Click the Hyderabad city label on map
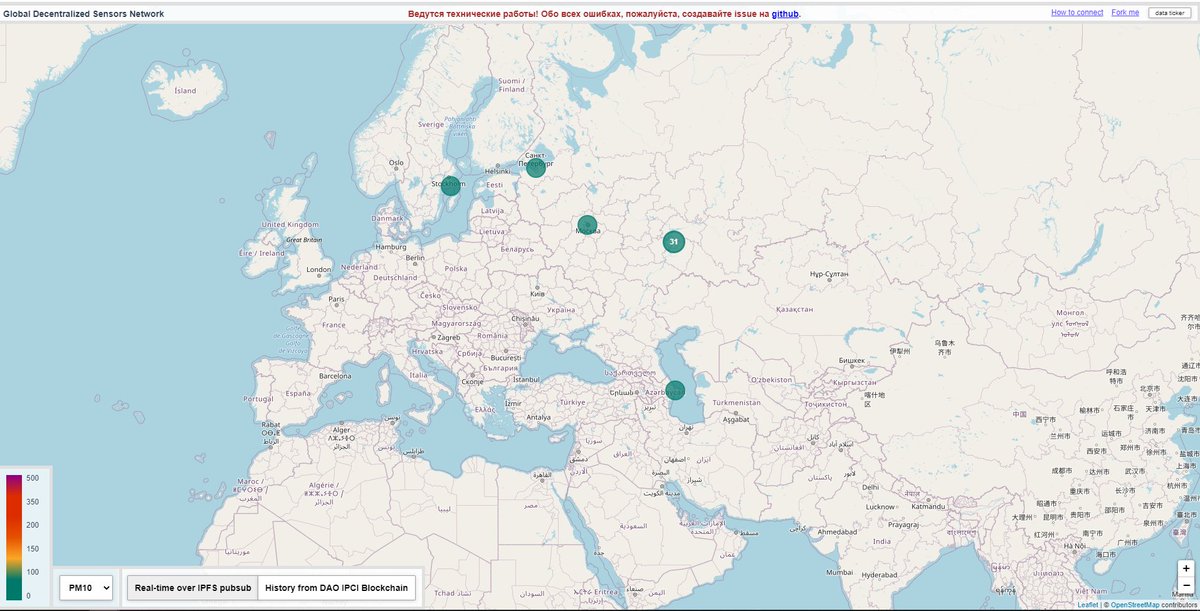This screenshot has height=611, width=1200. [881, 576]
